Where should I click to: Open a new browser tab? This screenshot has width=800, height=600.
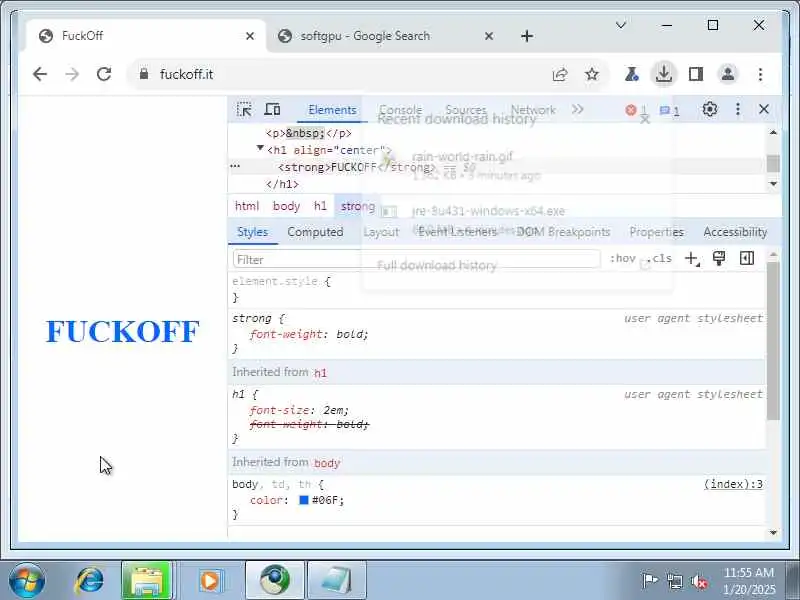(x=527, y=36)
